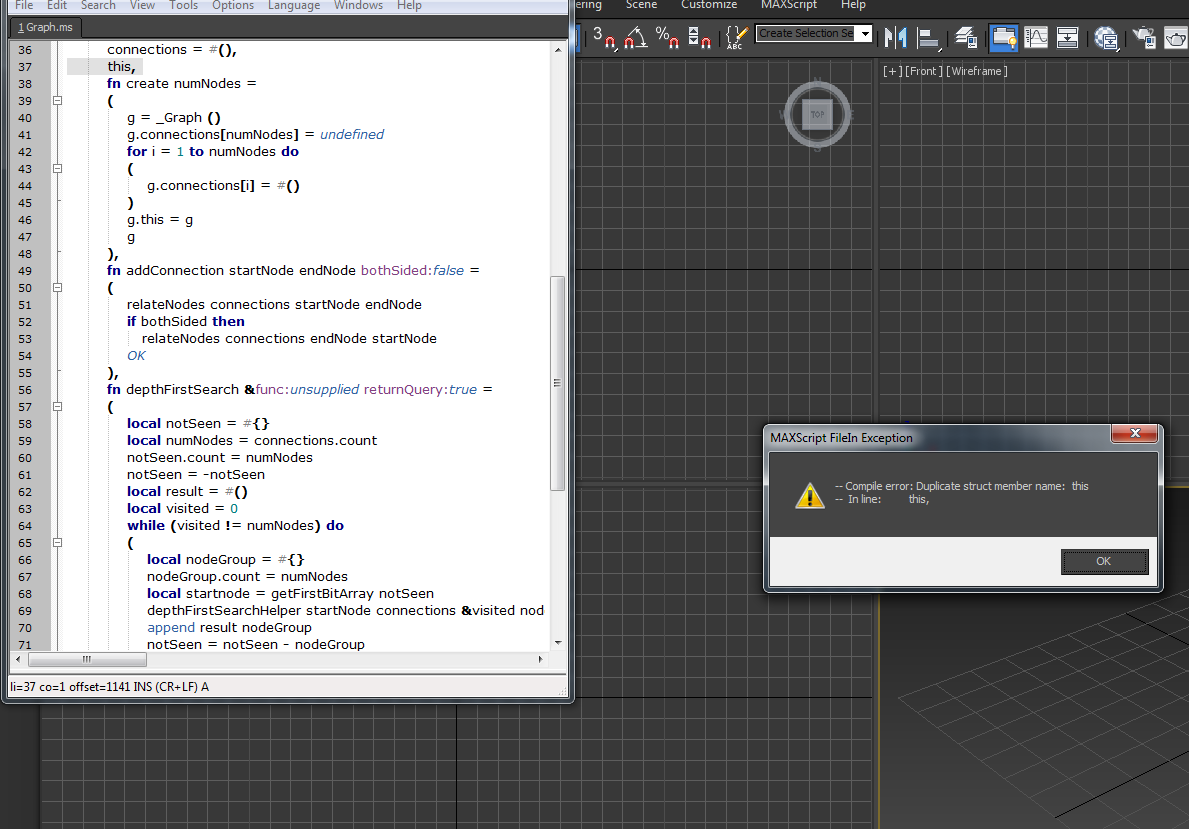Click editor scroll up arrow
This screenshot has width=1189, height=829.
[558, 50]
